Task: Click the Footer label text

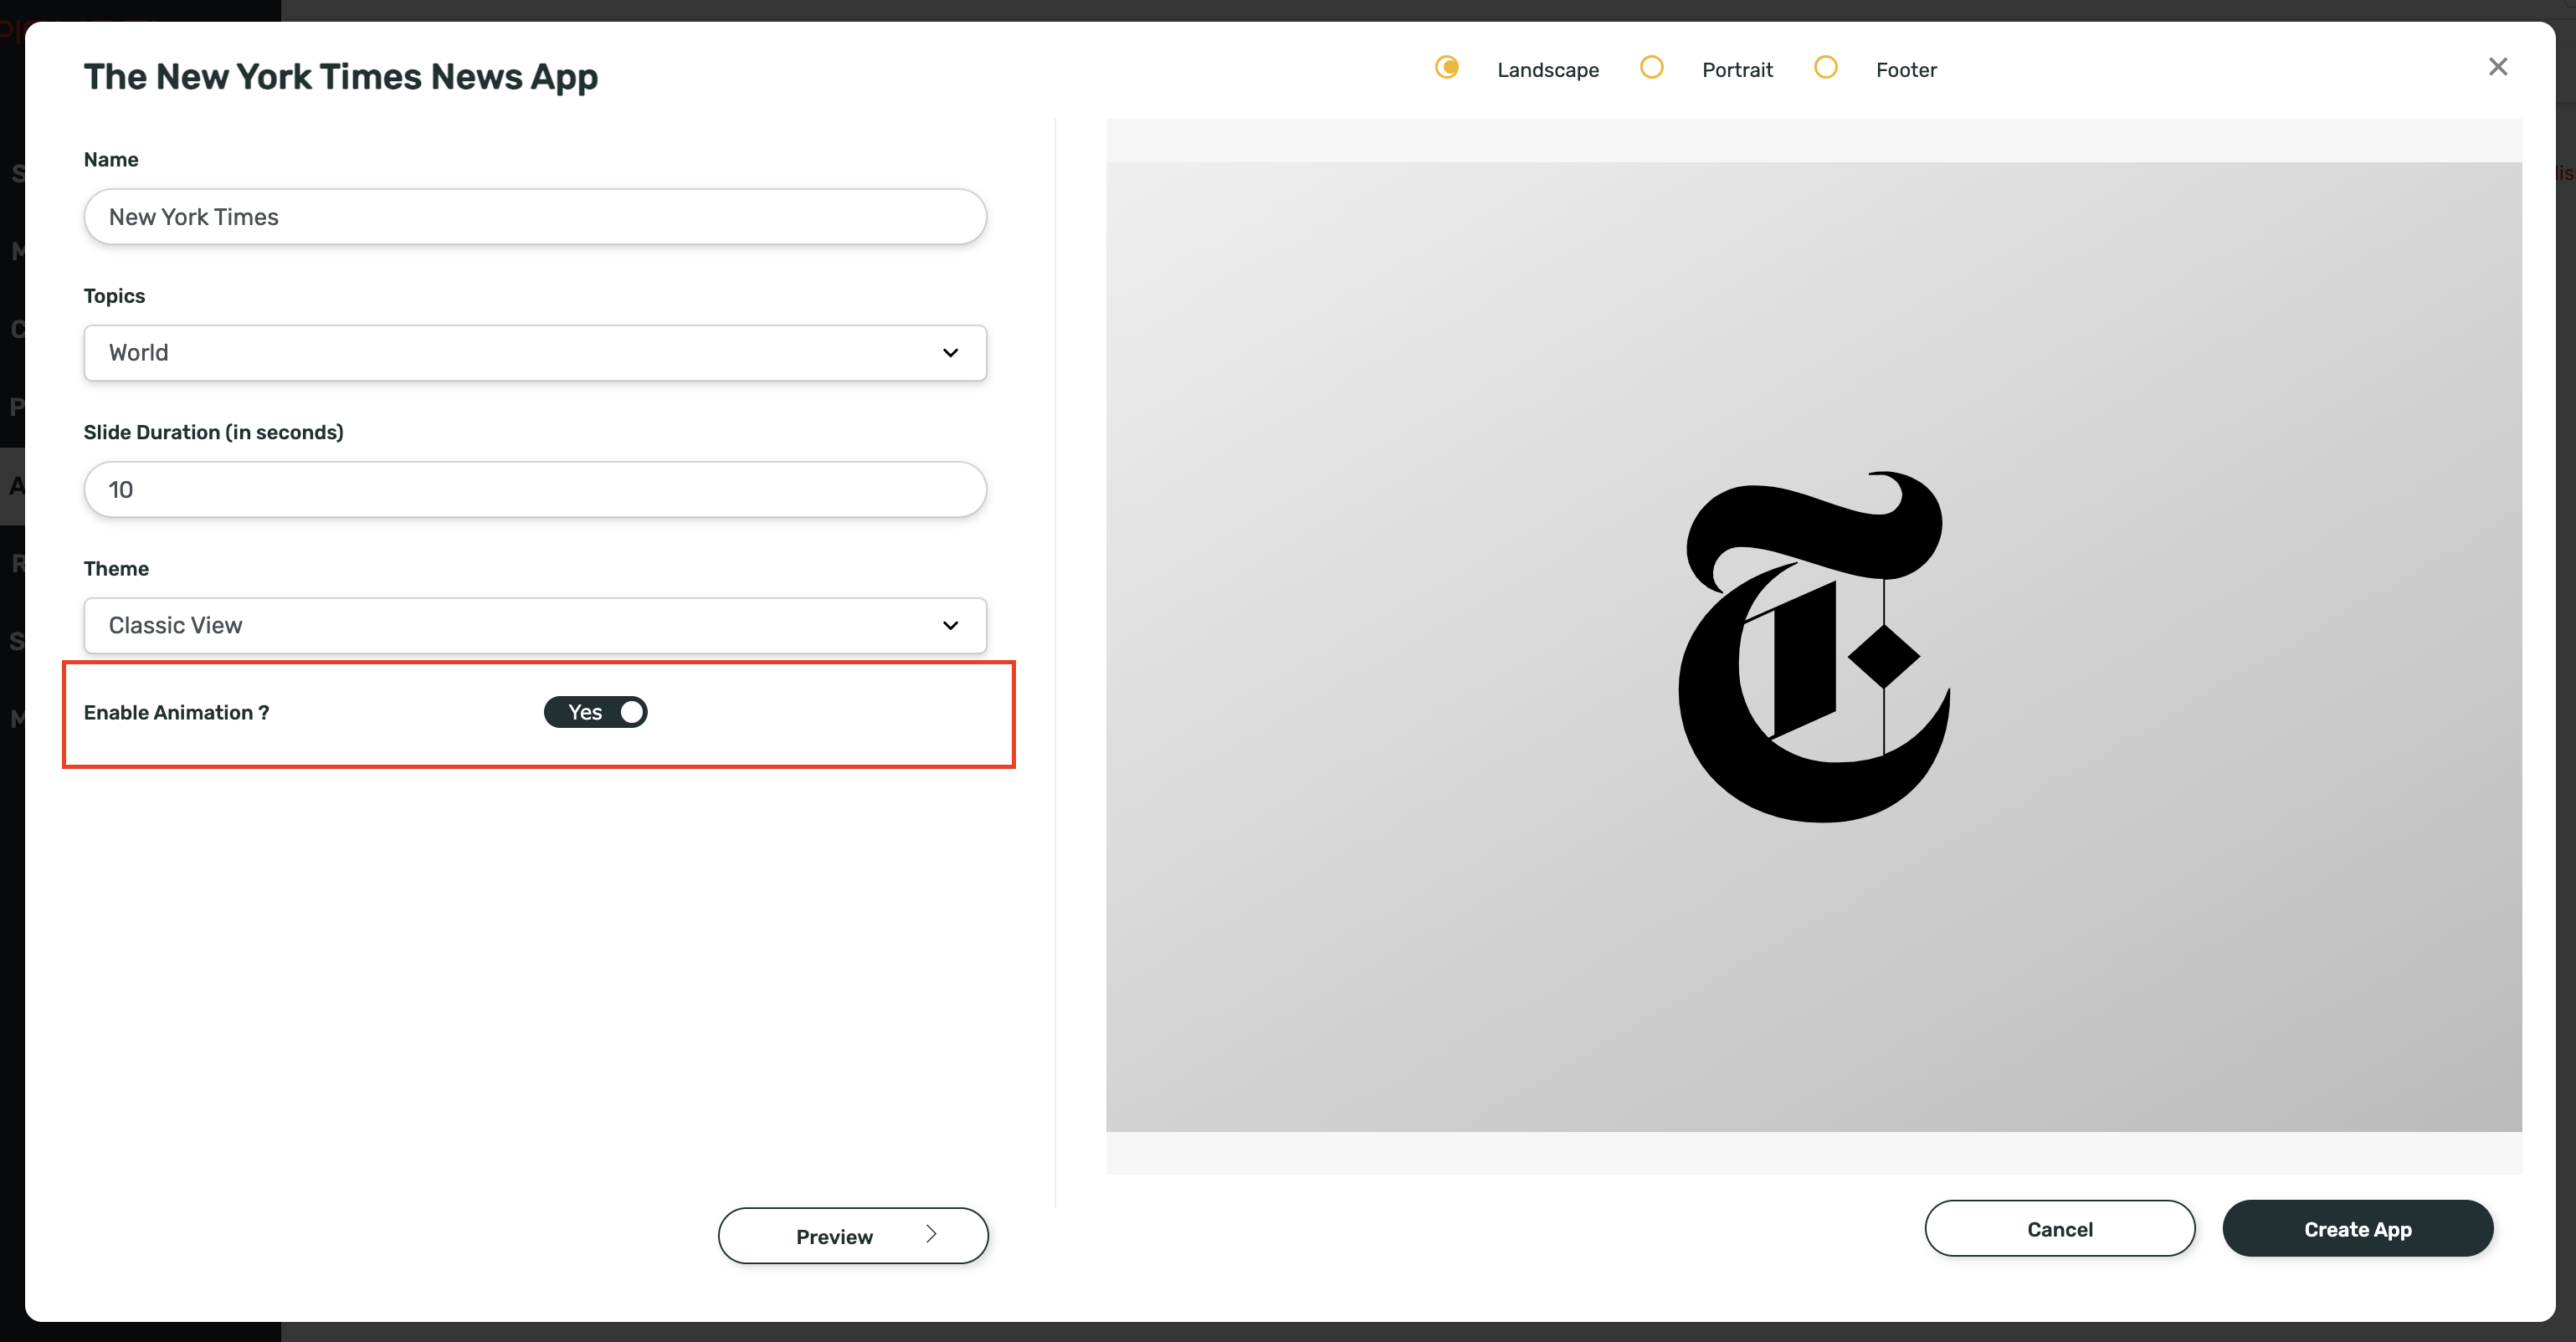Action: point(1906,70)
